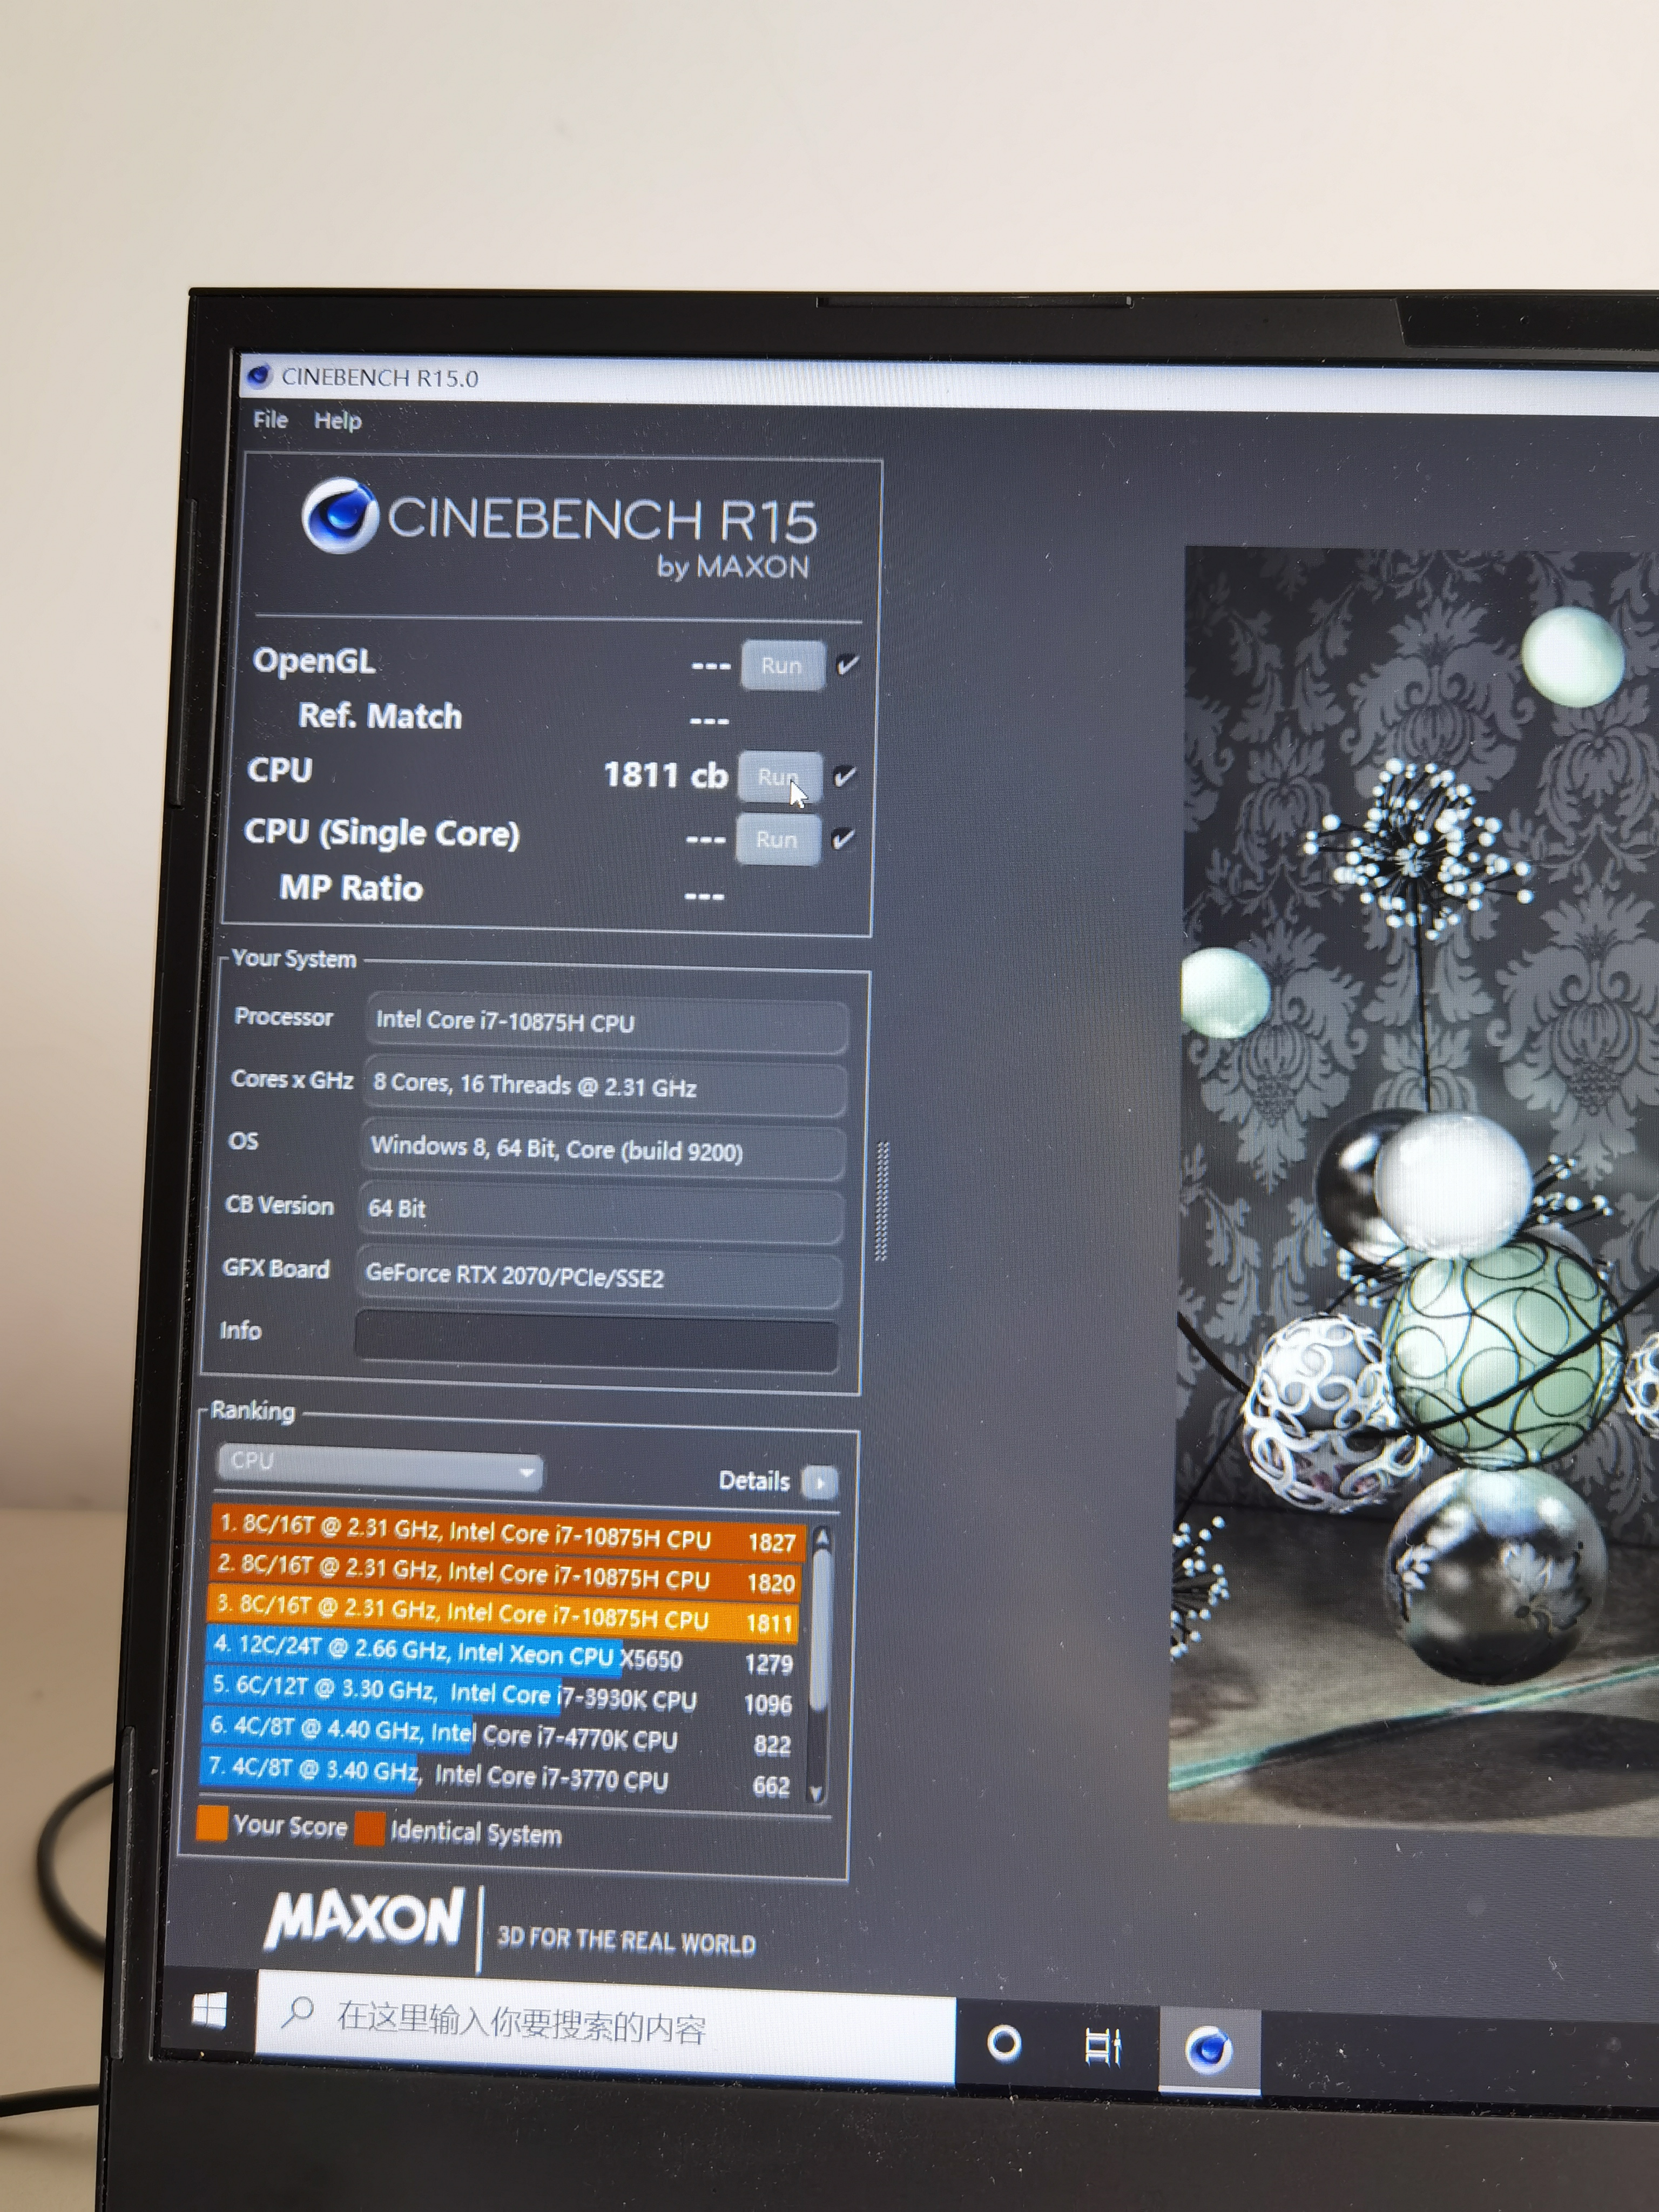This screenshot has height=2212, width=1659.
Task: Click the CB Version 64 Bit field
Action: 601,1212
